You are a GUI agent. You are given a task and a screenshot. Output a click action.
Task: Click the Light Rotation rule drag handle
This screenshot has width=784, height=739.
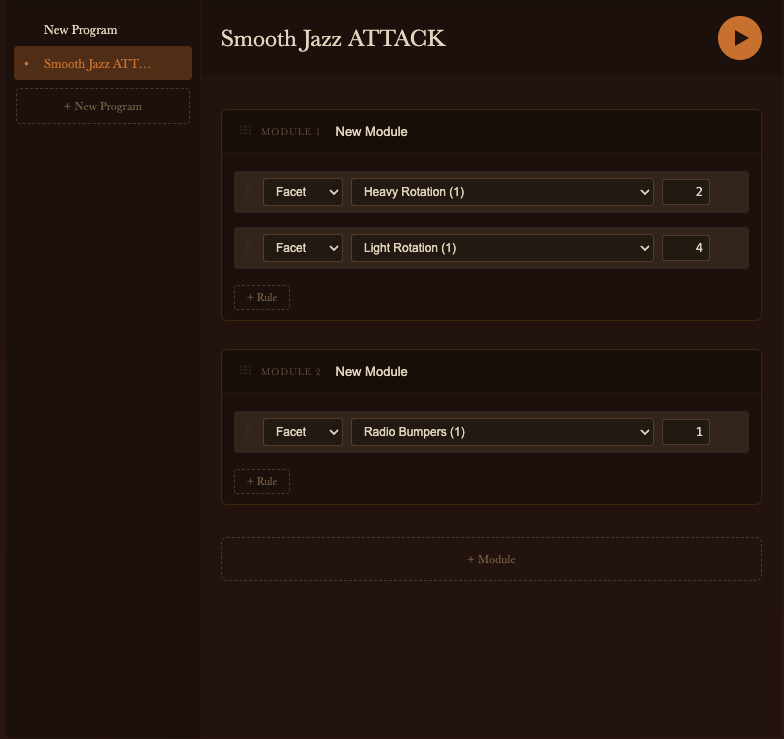[x=248, y=248]
